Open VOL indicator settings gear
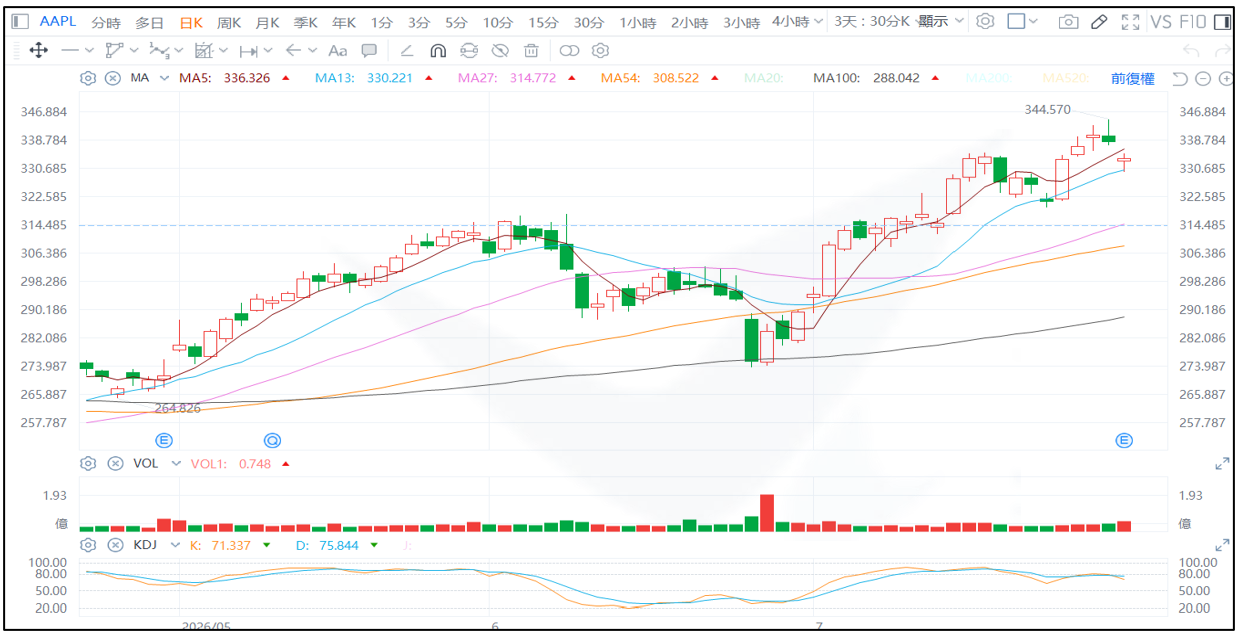The height and width of the screenshot is (631, 1236). point(88,464)
